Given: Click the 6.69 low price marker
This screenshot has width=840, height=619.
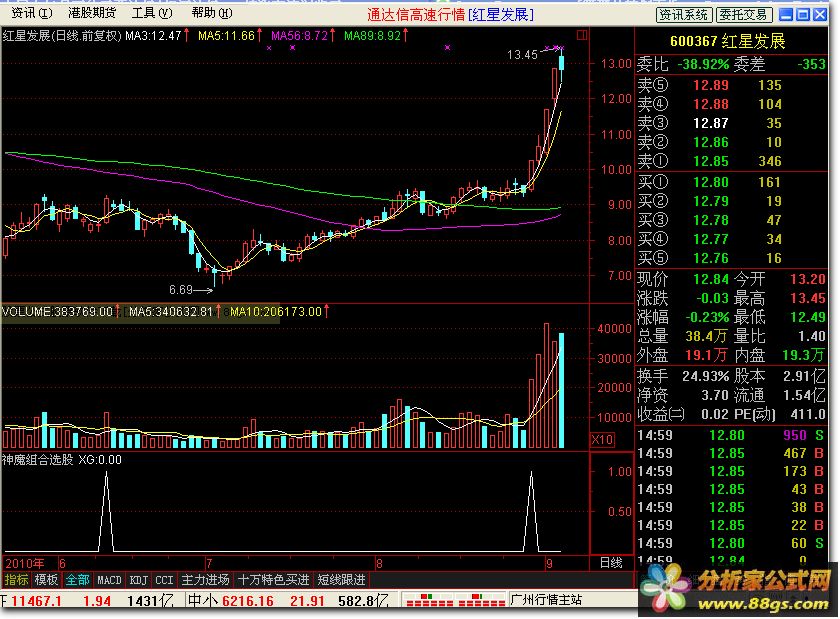Looking at the screenshot, I should 181,290.
